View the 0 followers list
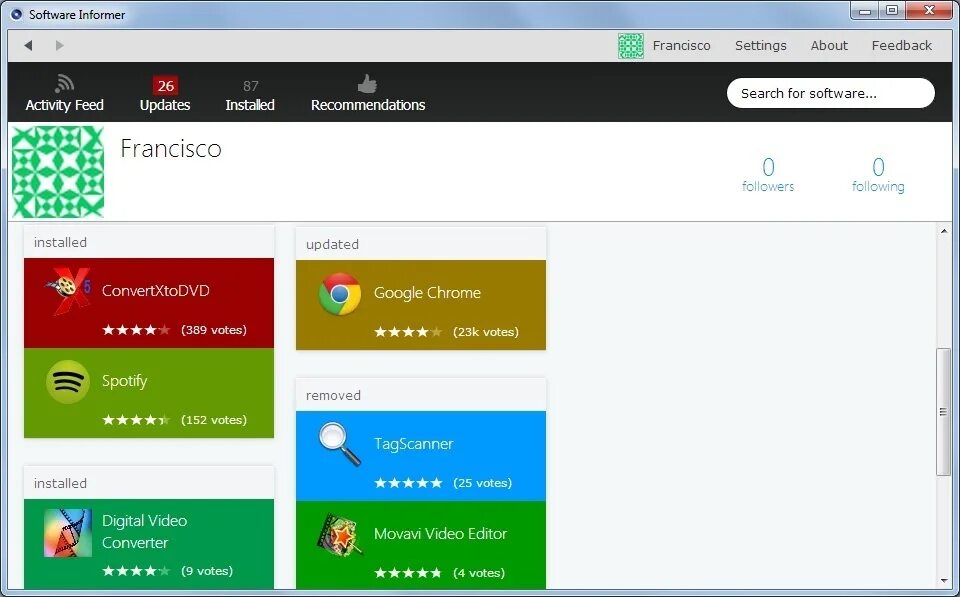This screenshot has height=597, width=960. pyautogui.click(x=768, y=175)
